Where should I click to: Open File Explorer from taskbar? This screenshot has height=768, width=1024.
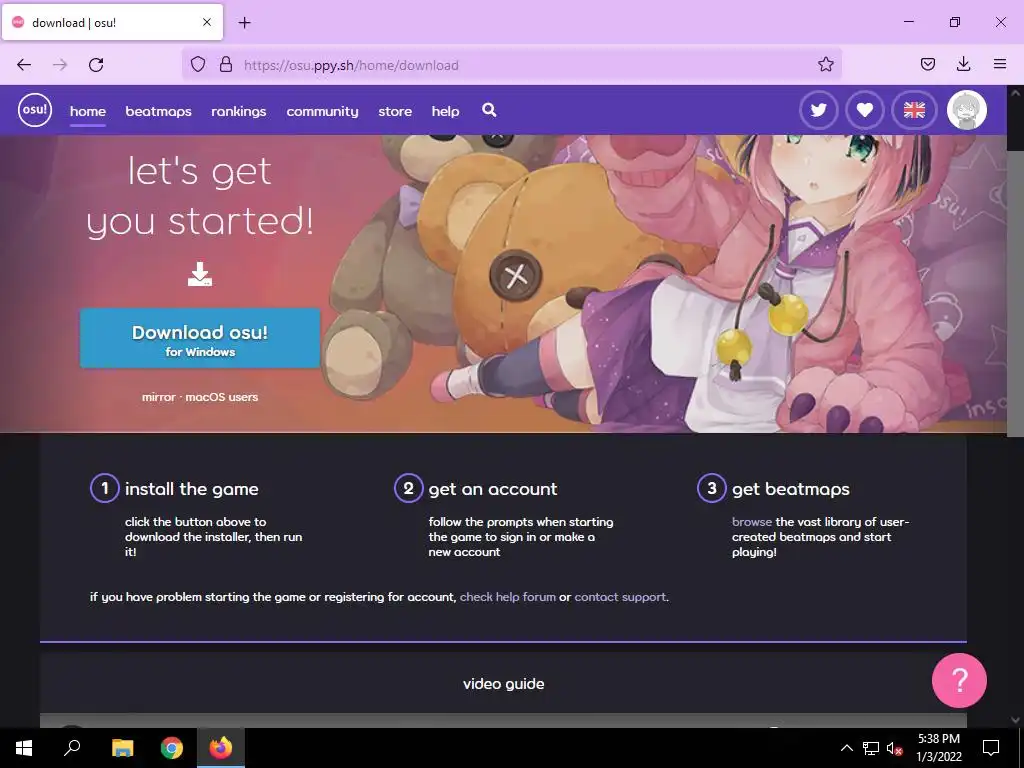tap(122, 748)
